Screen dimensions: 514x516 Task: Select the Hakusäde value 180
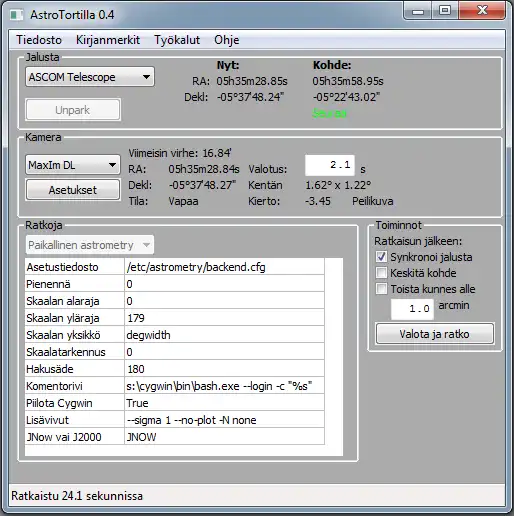(x=224, y=369)
